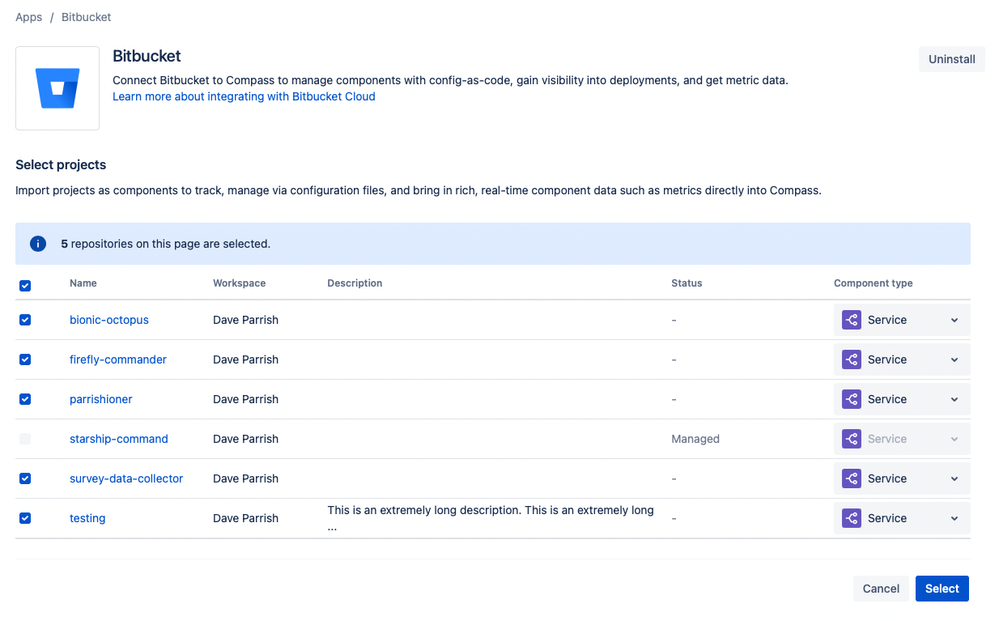Click the Service icon in the testing row
This screenshot has width=999, height=621.
pyautogui.click(x=851, y=518)
